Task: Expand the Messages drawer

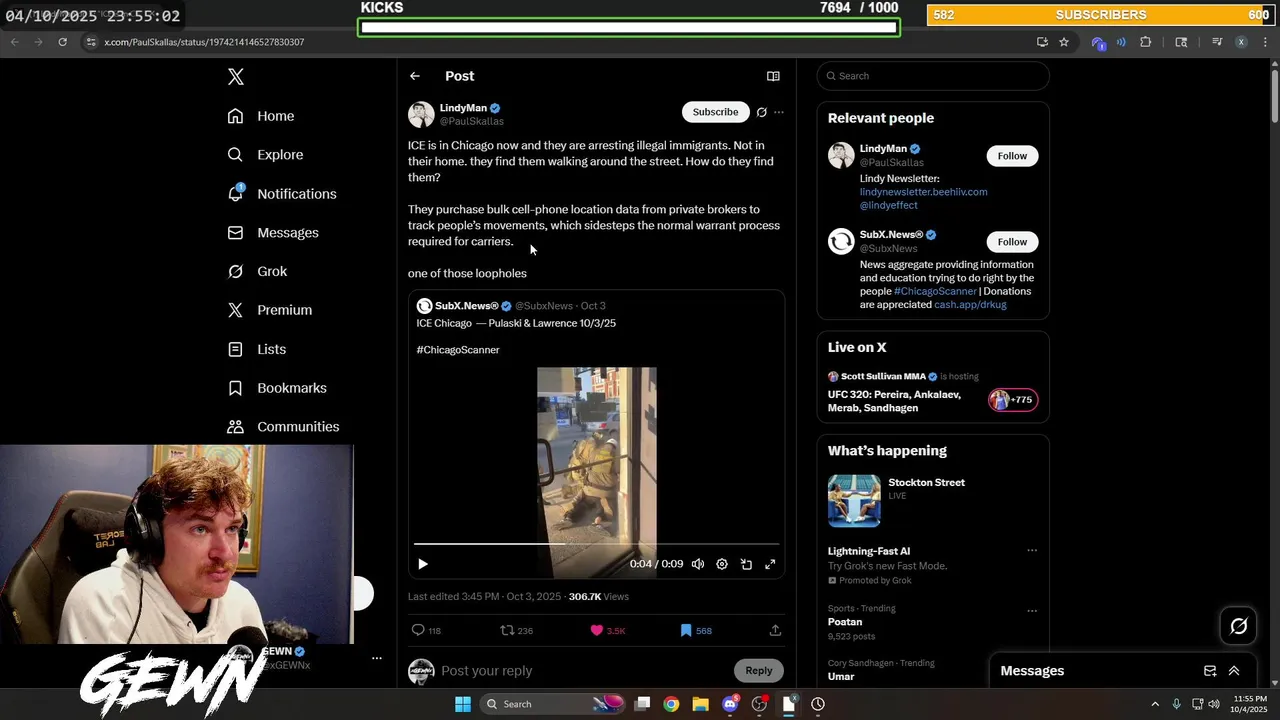Action: [1234, 671]
